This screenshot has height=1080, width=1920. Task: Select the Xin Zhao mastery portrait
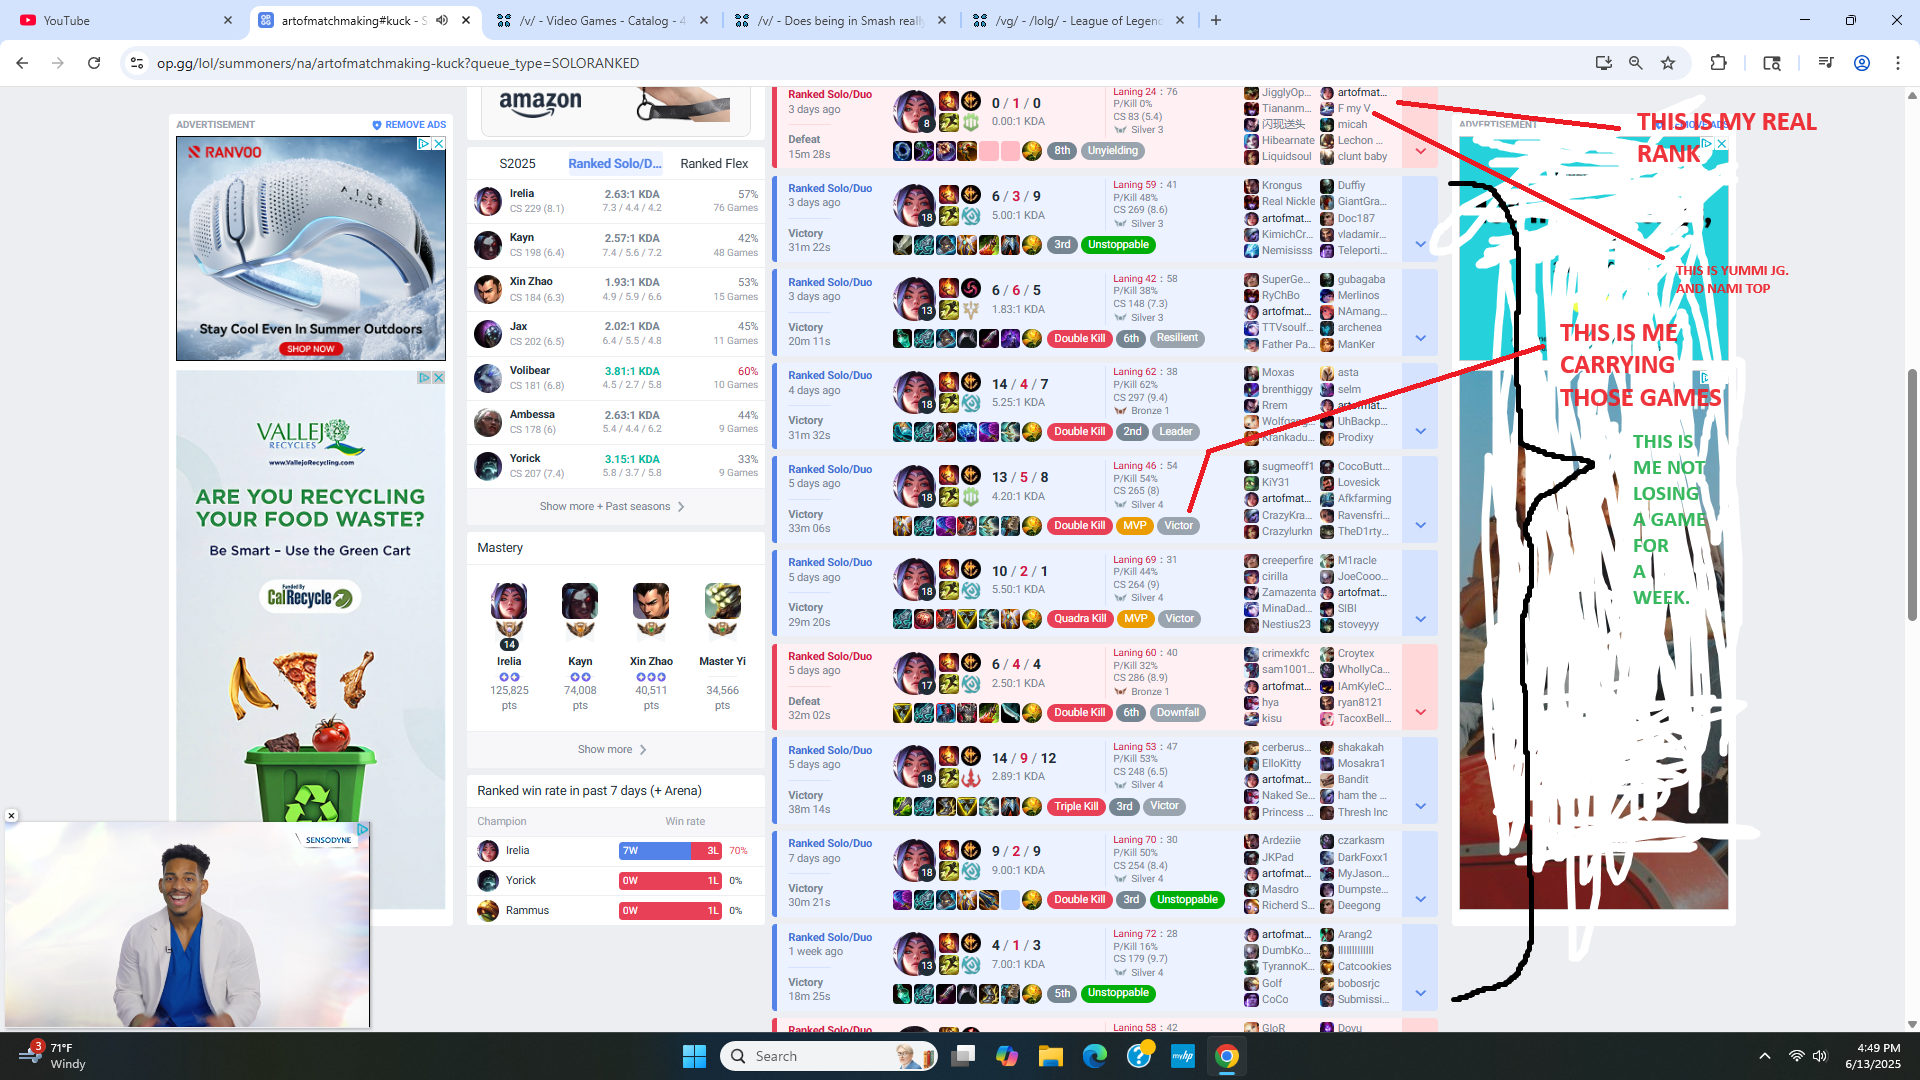[x=651, y=602]
